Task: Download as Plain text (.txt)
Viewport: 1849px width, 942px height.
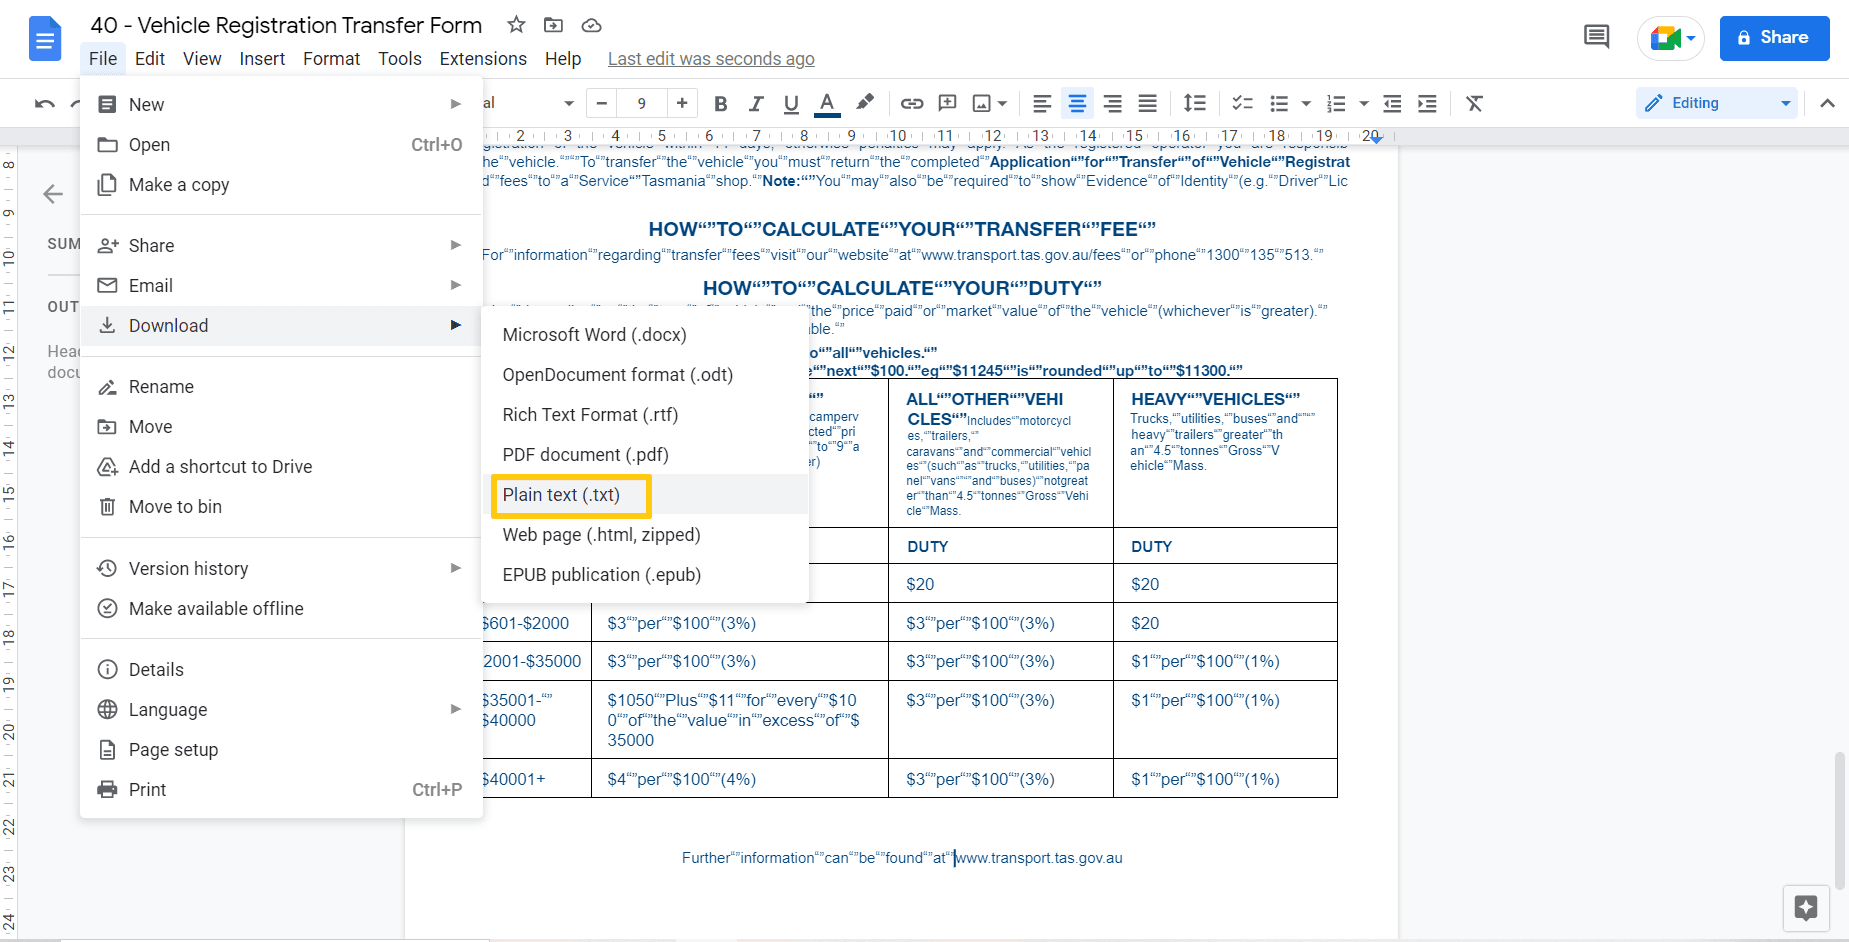Action: [x=645, y=494]
